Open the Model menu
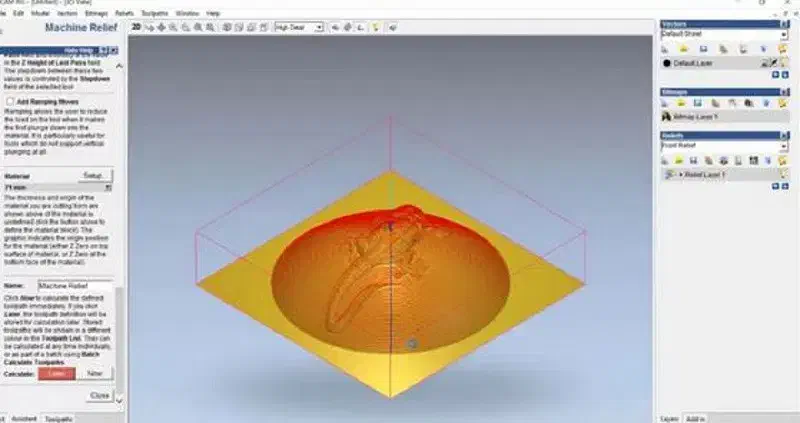This screenshot has height=423, width=800. click(40, 13)
